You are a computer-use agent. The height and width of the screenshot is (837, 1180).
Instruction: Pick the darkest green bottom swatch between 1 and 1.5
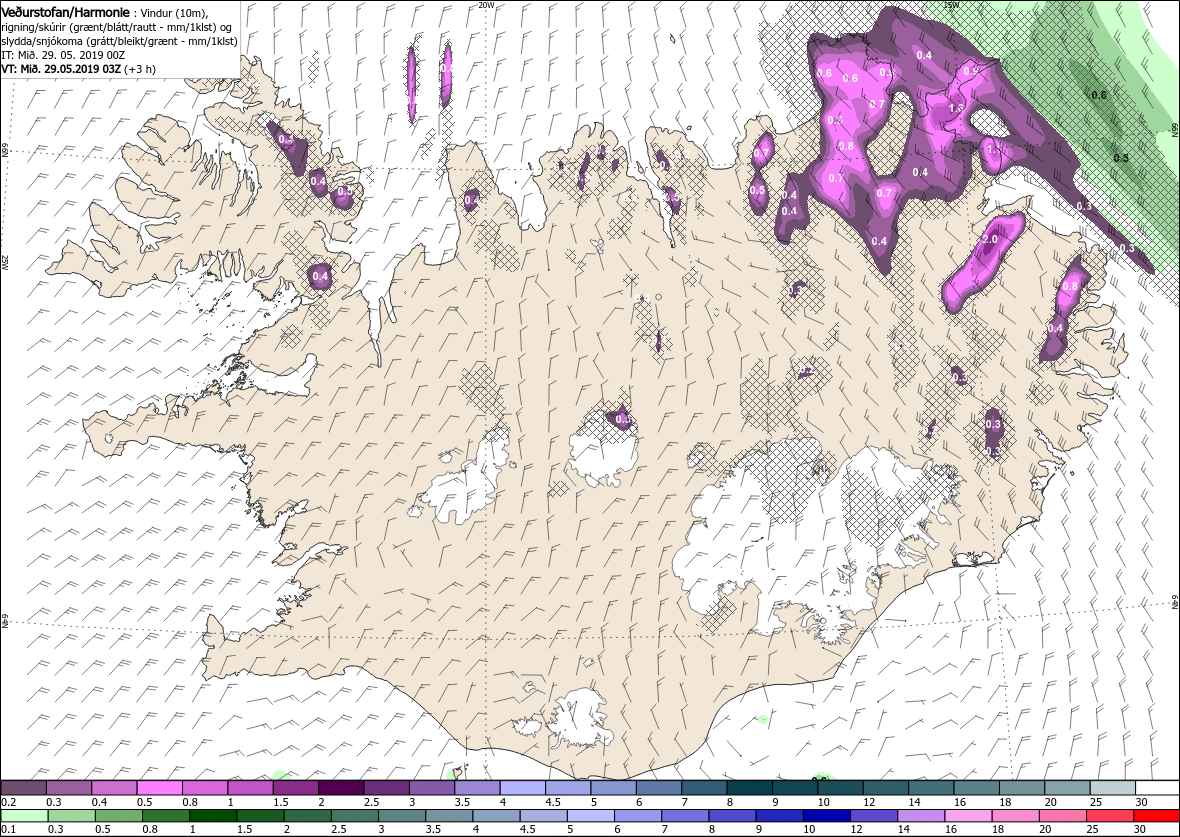(213, 816)
